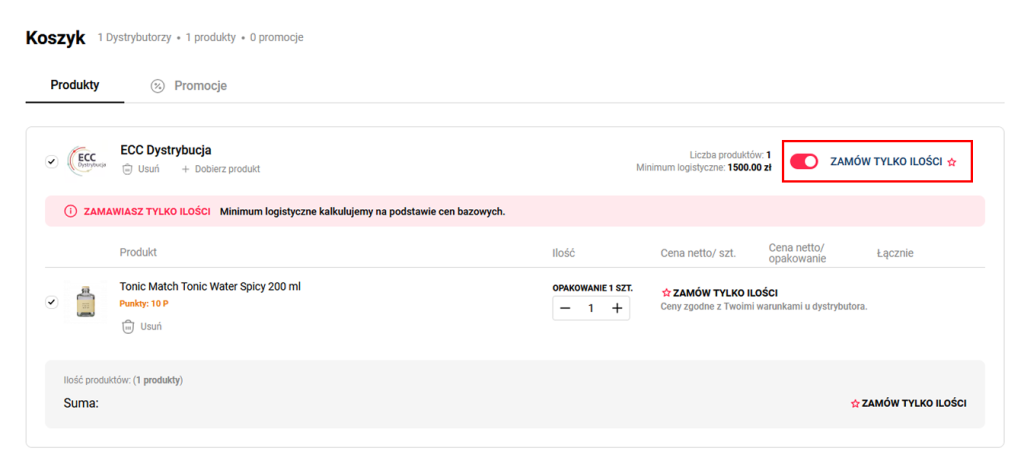1024x464 pixels.
Task: Click the star icon in the Suma row
Action: pyautogui.click(x=855, y=403)
